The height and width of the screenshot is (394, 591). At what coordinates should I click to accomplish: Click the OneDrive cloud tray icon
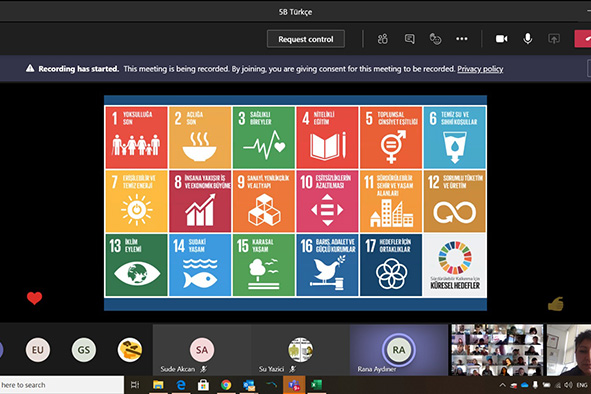pyautogui.click(x=524, y=385)
